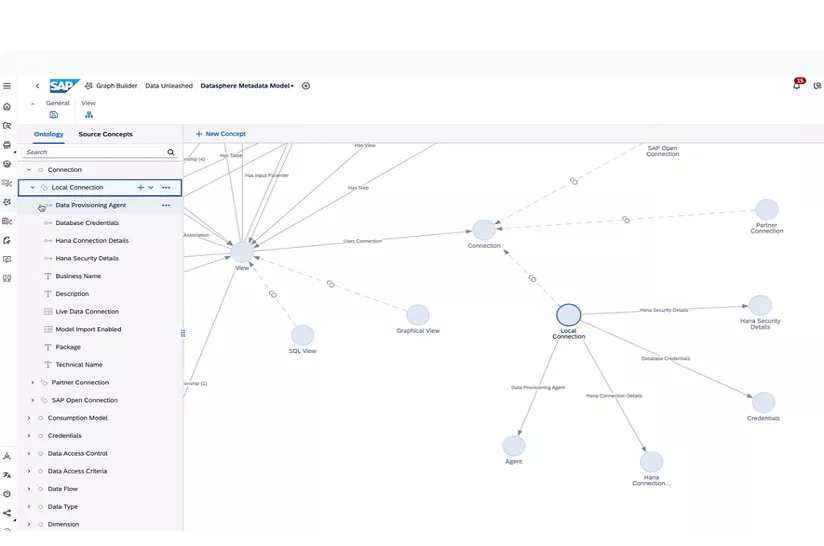Expand the Credentials tree node

pyautogui.click(x=29, y=436)
